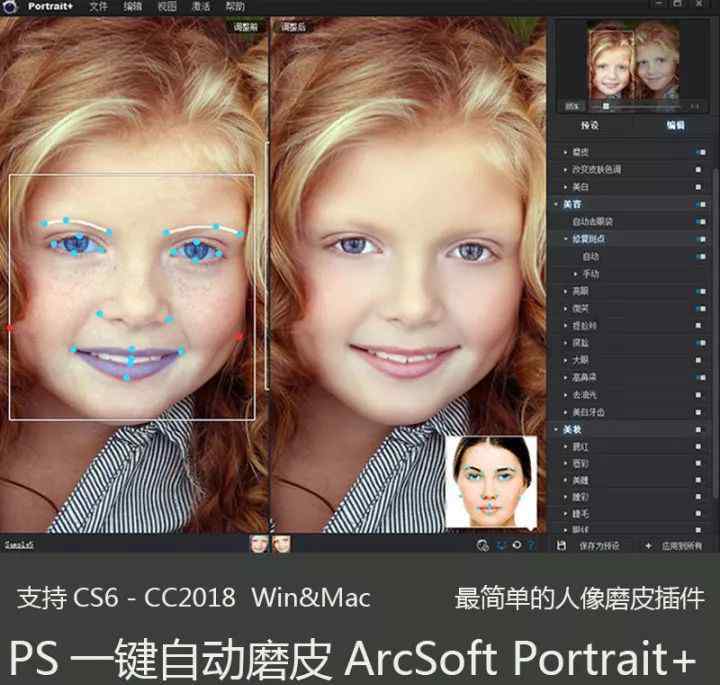Switch to the 预设 tab
Viewport: 720px width, 685px height.
(x=590, y=126)
